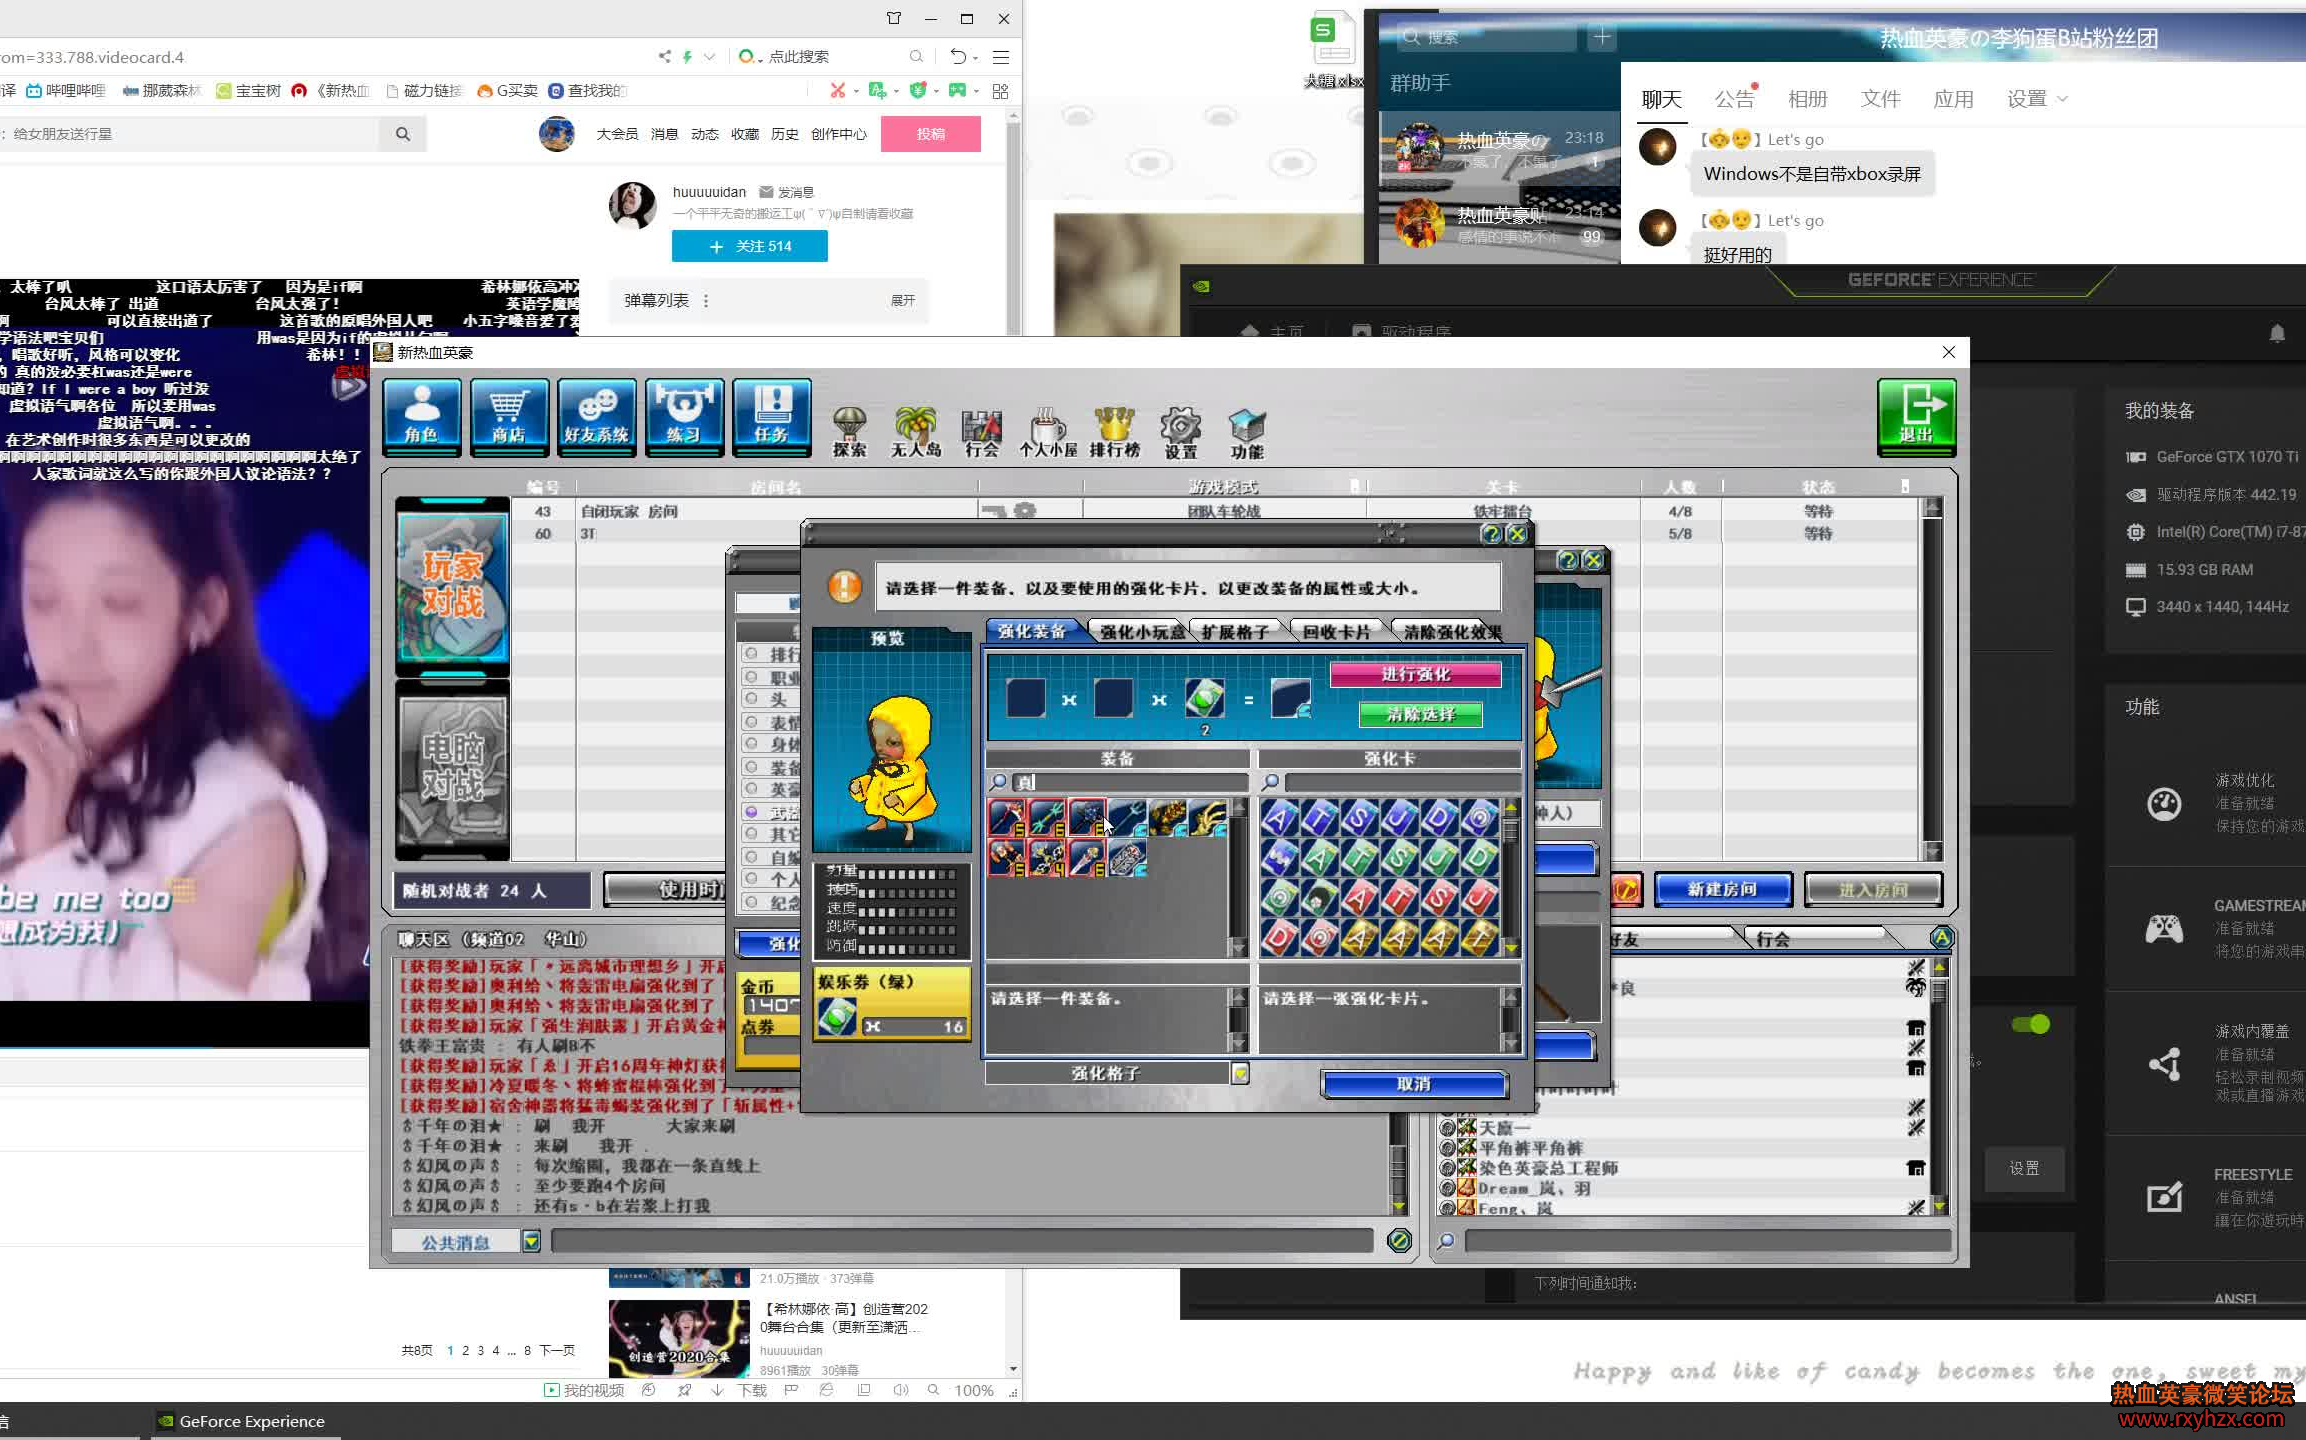Select the 头 radio button option

tap(751, 699)
